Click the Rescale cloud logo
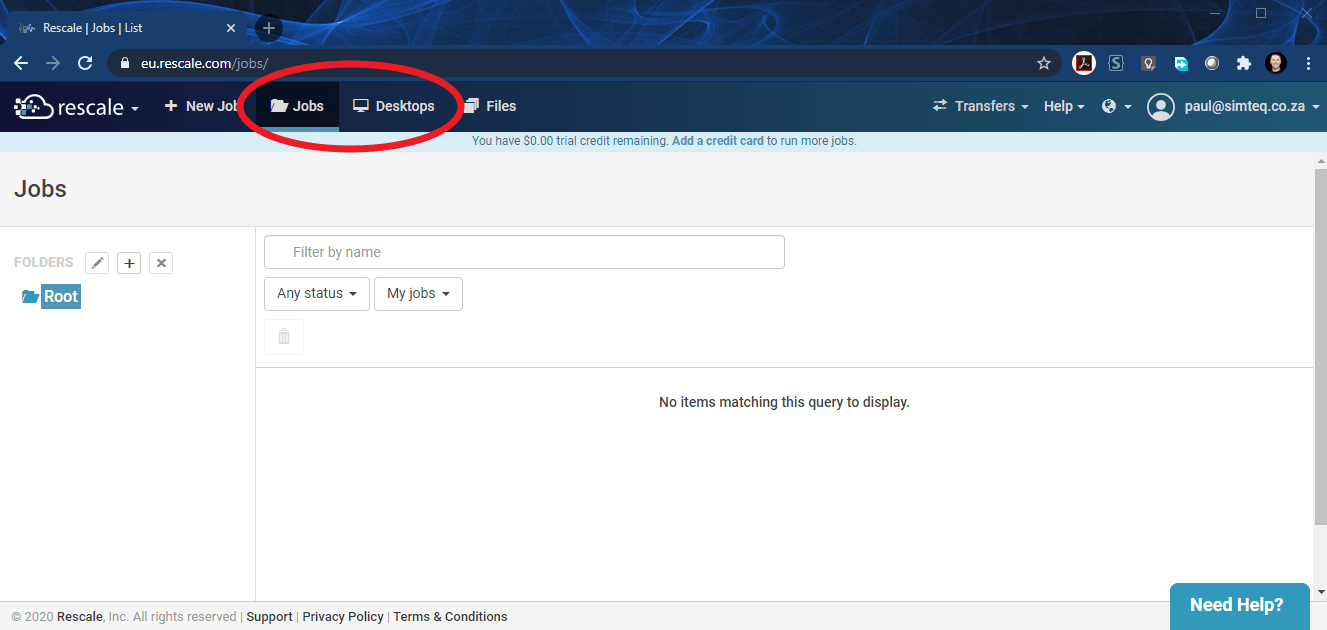1327x630 pixels. (x=34, y=106)
